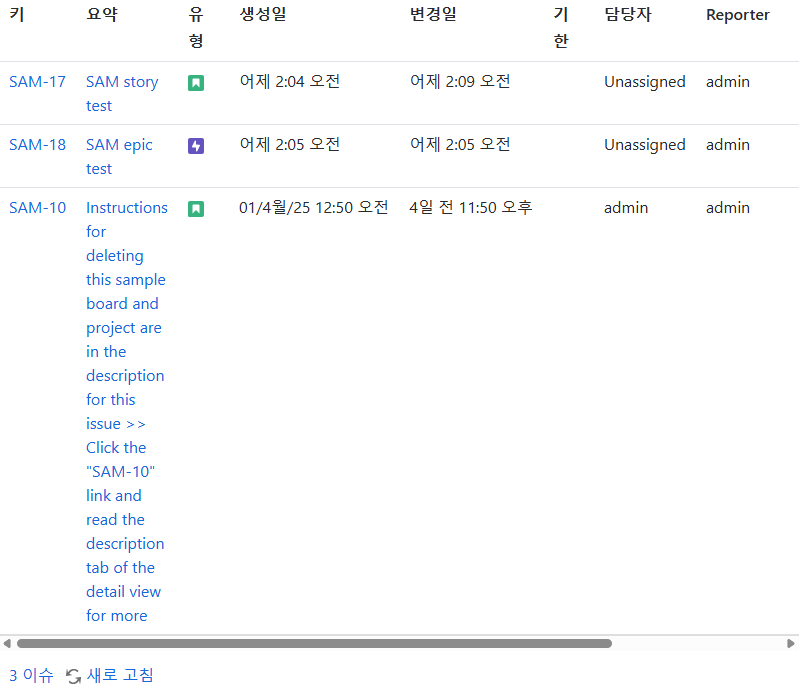800x690 pixels.
Task: Open issue key SAM-10
Action: pos(37,208)
